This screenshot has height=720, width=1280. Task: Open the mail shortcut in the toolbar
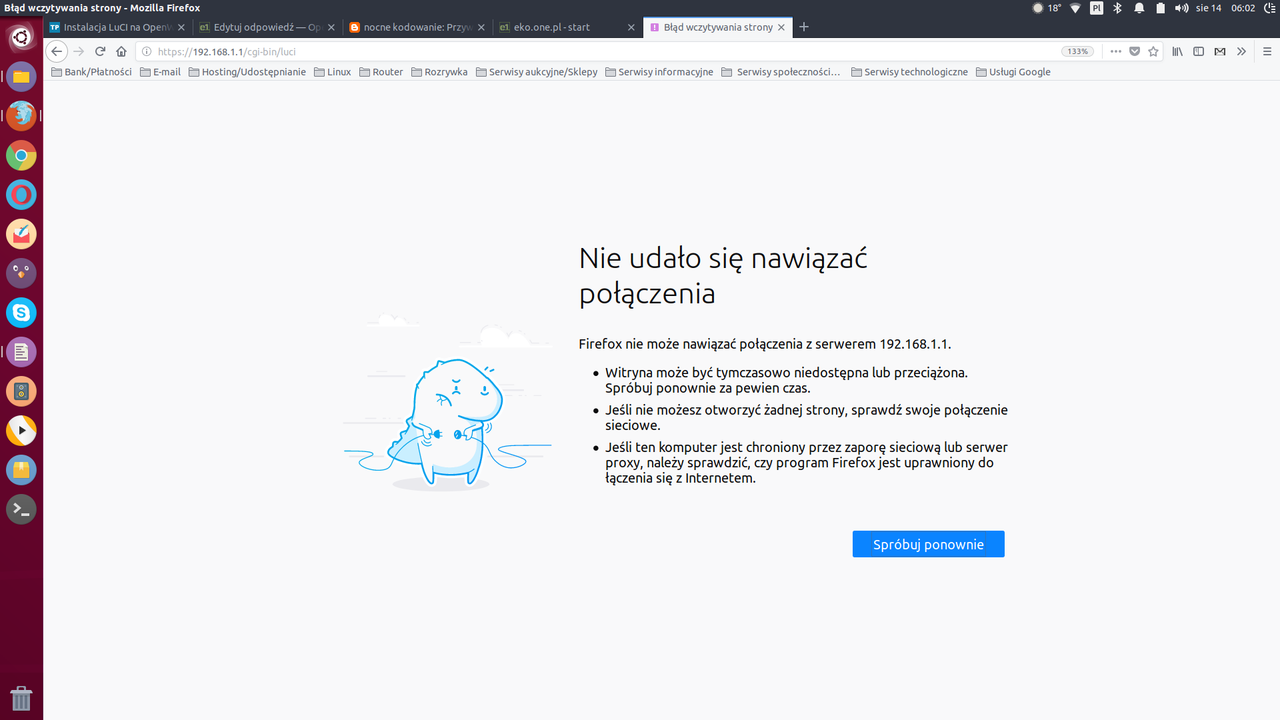(x=1220, y=51)
